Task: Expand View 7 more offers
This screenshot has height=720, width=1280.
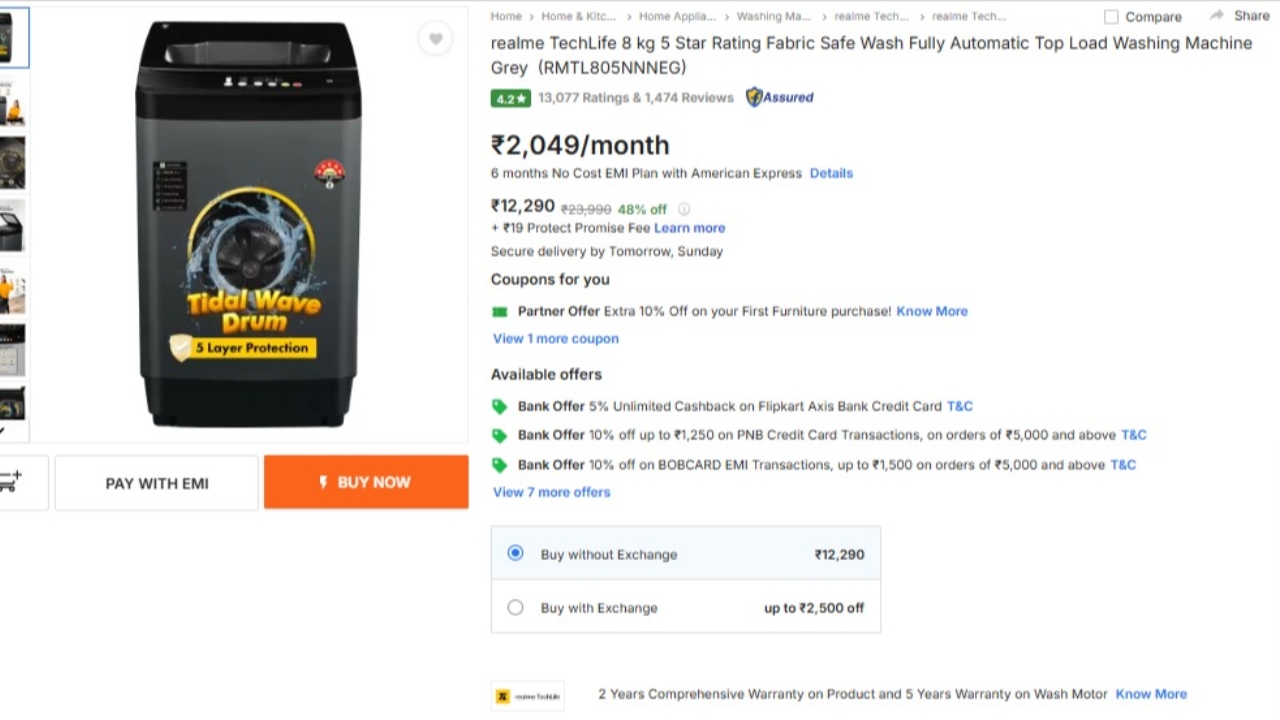Action: 551,492
